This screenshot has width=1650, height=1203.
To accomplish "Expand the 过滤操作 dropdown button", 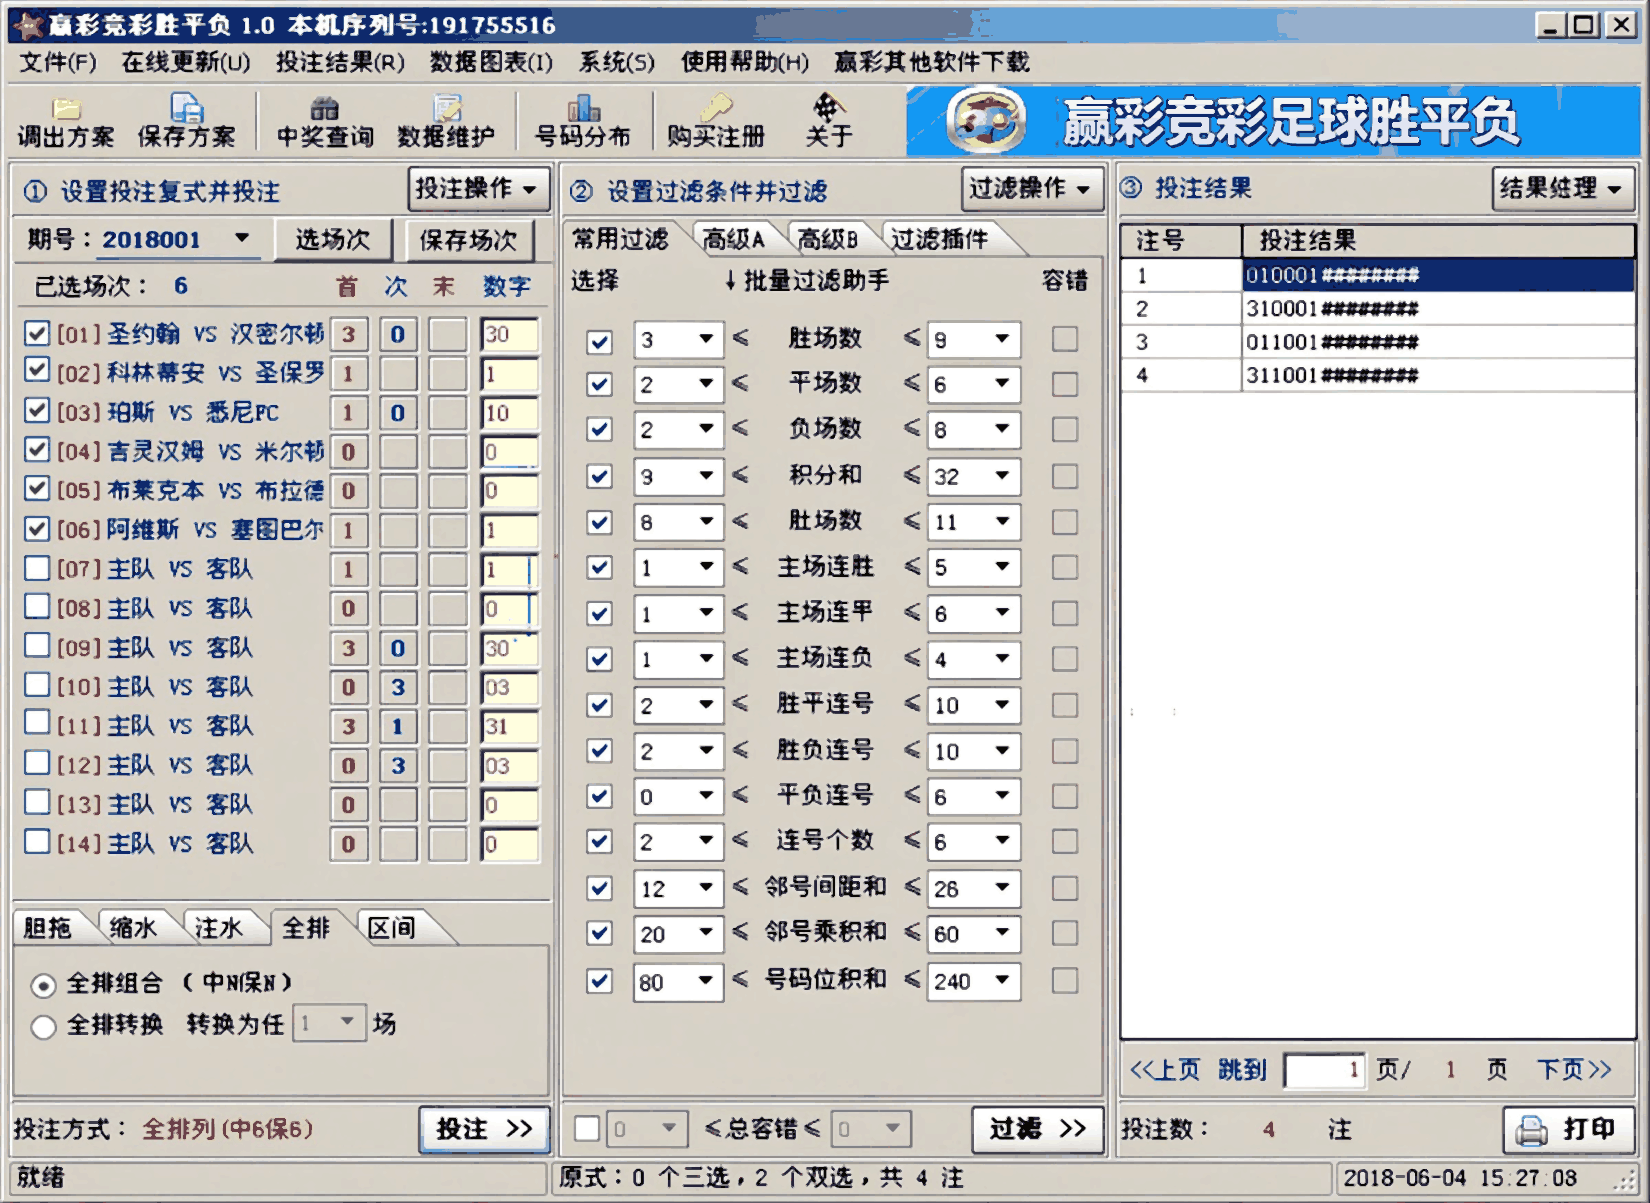I will click(x=1032, y=188).
